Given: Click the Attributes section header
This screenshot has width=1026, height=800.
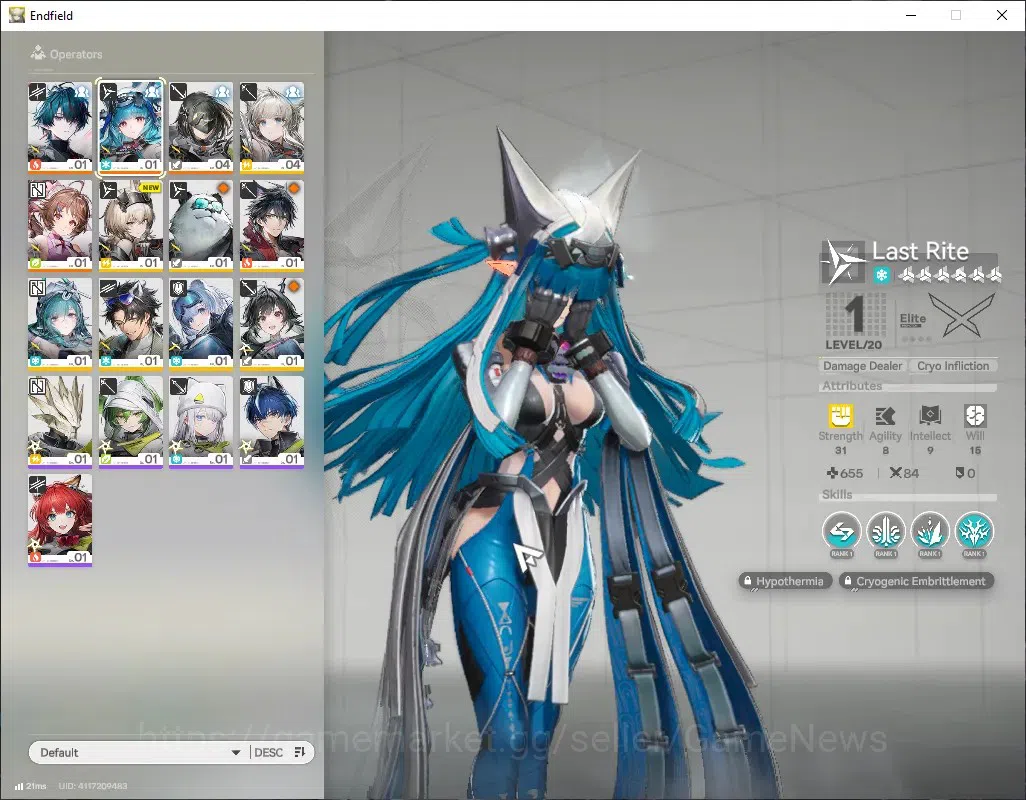Looking at the screenshot, I should point(852,386).
